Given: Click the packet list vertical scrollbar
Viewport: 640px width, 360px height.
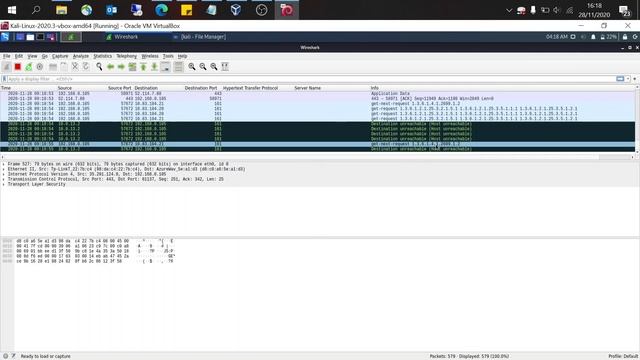Looking at the screenshot, I should (x=637, y=120).
